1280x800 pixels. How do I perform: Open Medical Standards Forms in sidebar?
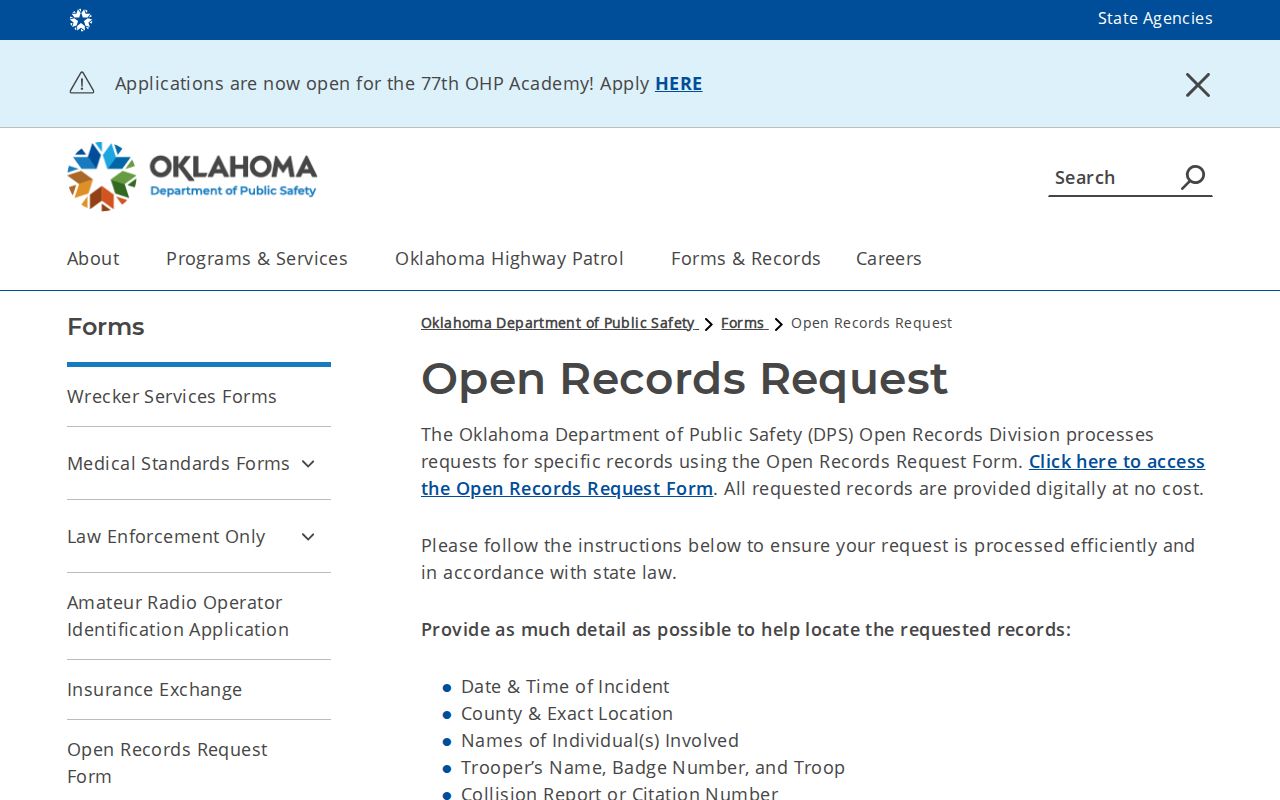click(x=178, y=463)
